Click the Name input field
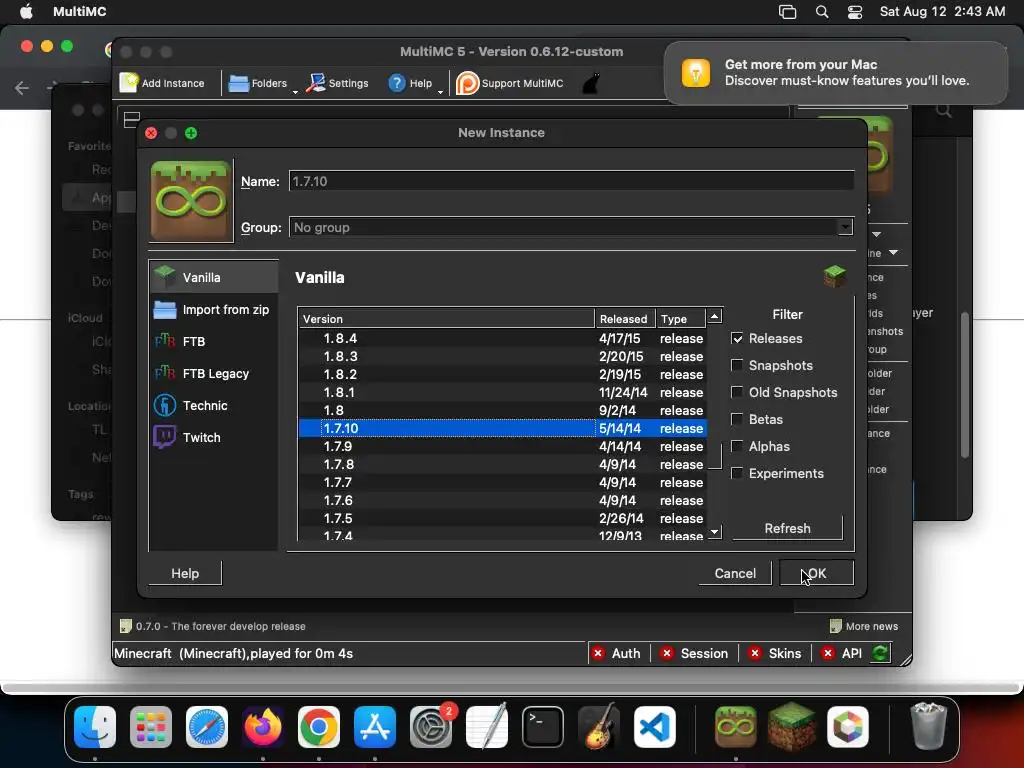This screenshot has height=768, width=1024. click(x=571, y=181)
